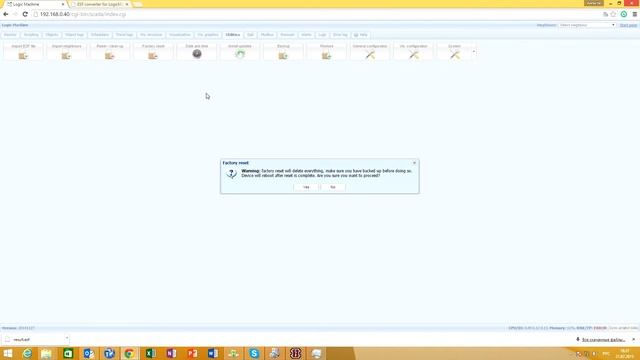Switch to the Logs tab
640x360 pixels.
pyautogui.click(x=322, y=35)
